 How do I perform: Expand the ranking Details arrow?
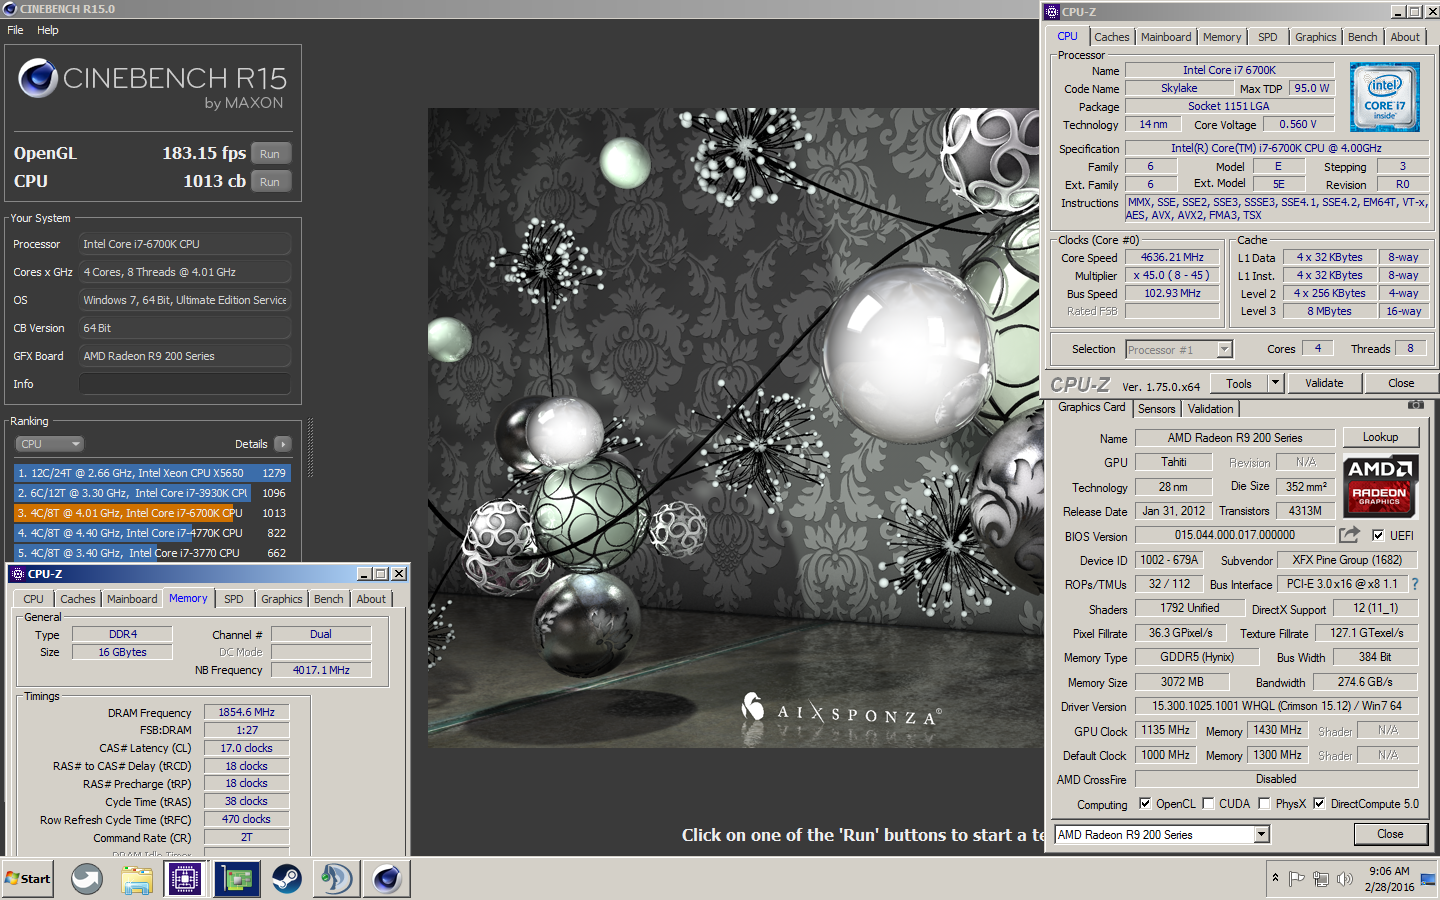283,444
